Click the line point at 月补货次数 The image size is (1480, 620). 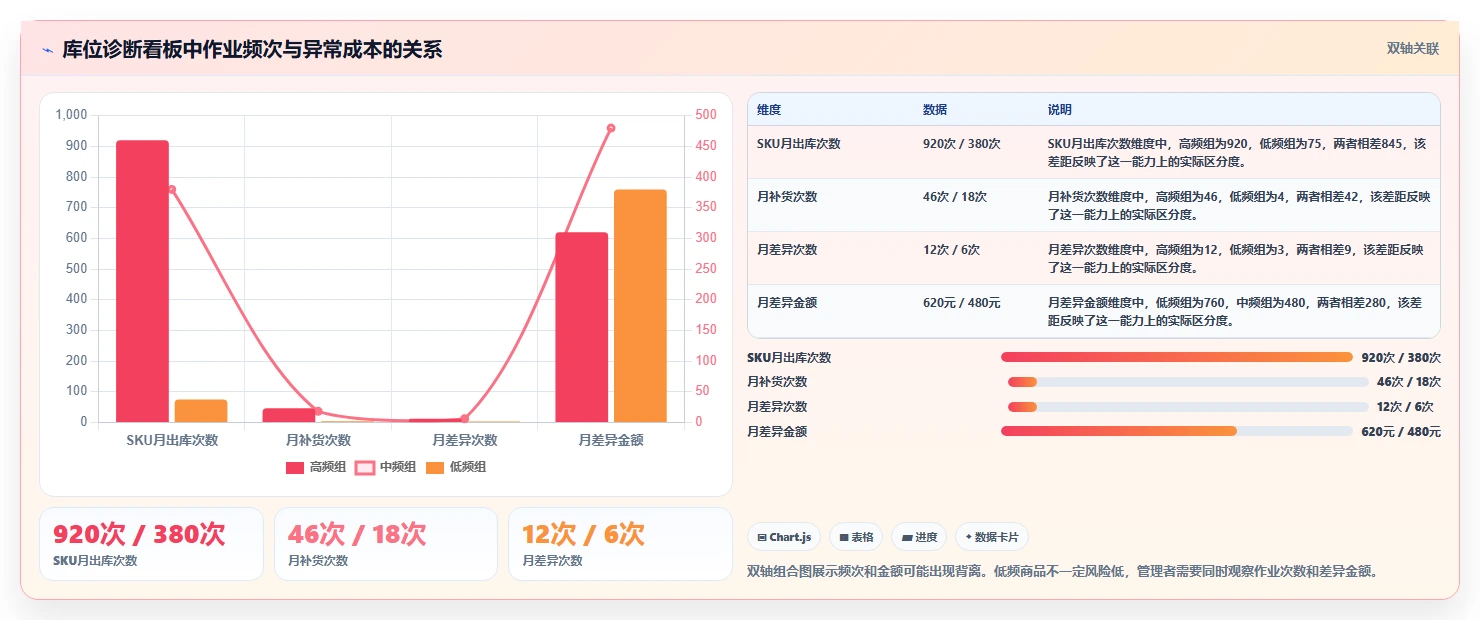point(318,411)
